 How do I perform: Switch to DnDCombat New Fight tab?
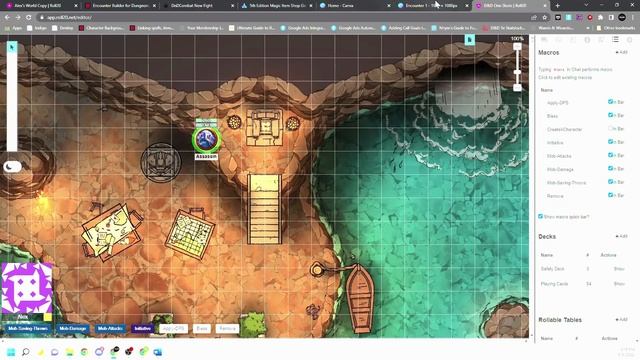point(198,6)
